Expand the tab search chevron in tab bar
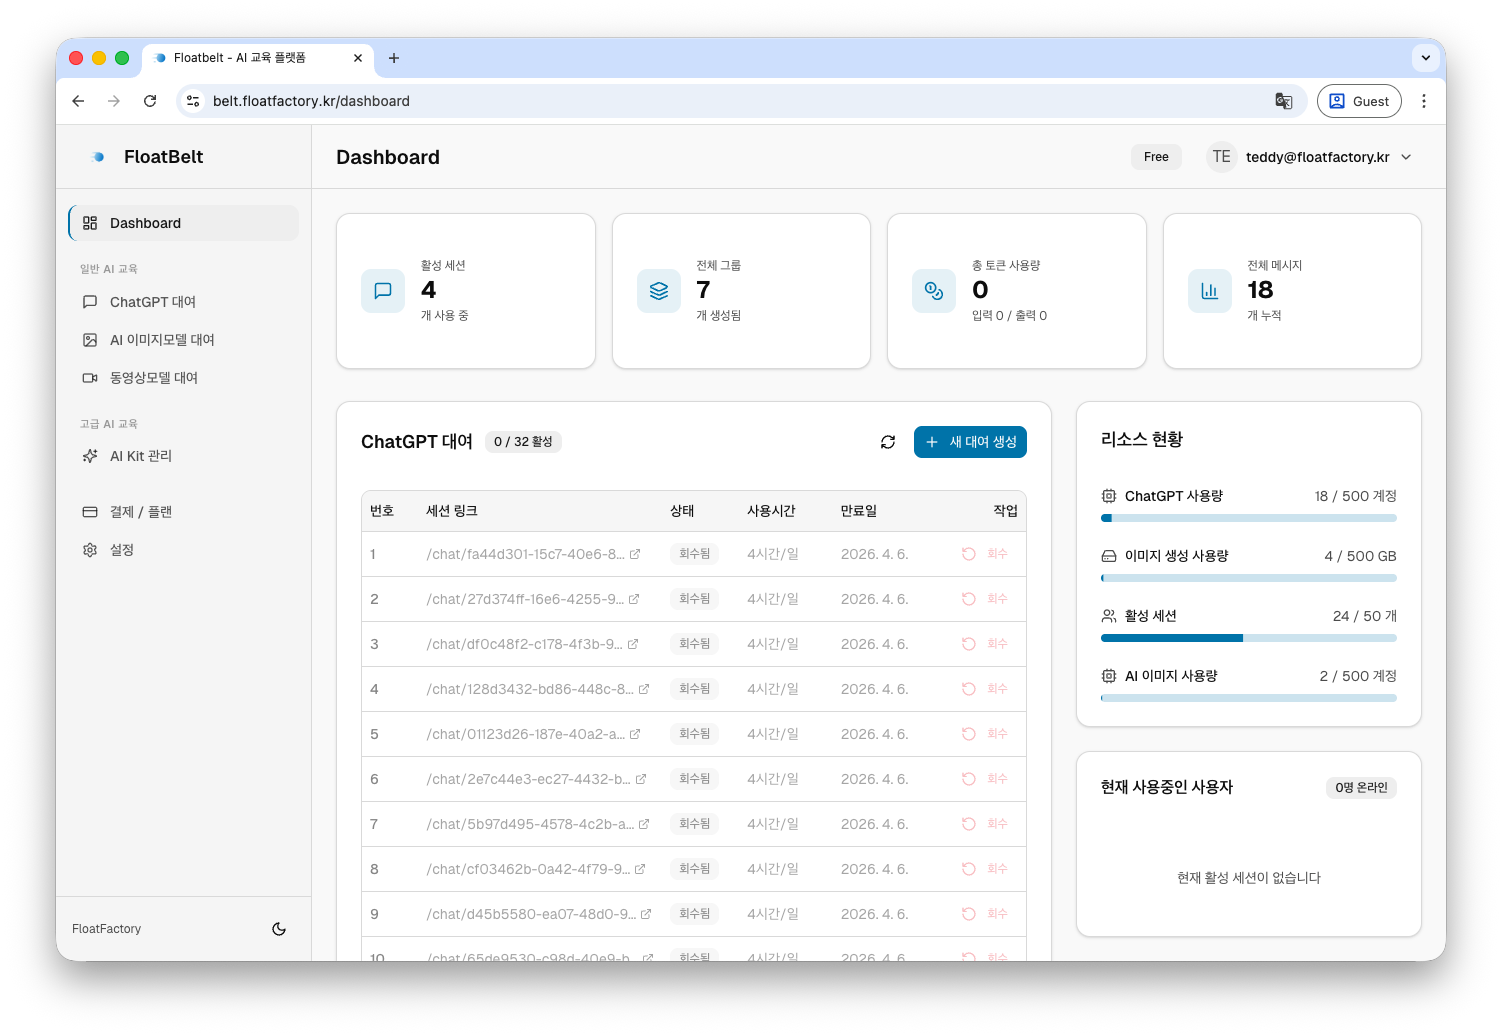Image resolution: width=1502 pixels, height=1035 pixels. (1425, 58)
